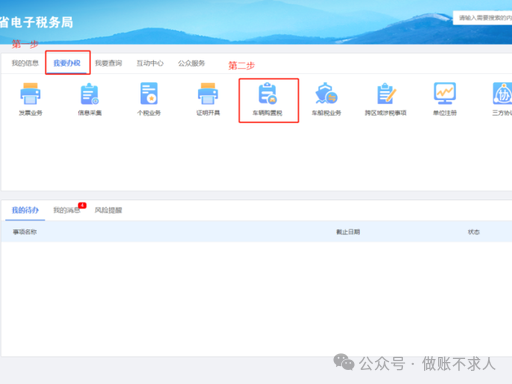
Task: Open 个税业务 document icon
Action: pos(149,94)
